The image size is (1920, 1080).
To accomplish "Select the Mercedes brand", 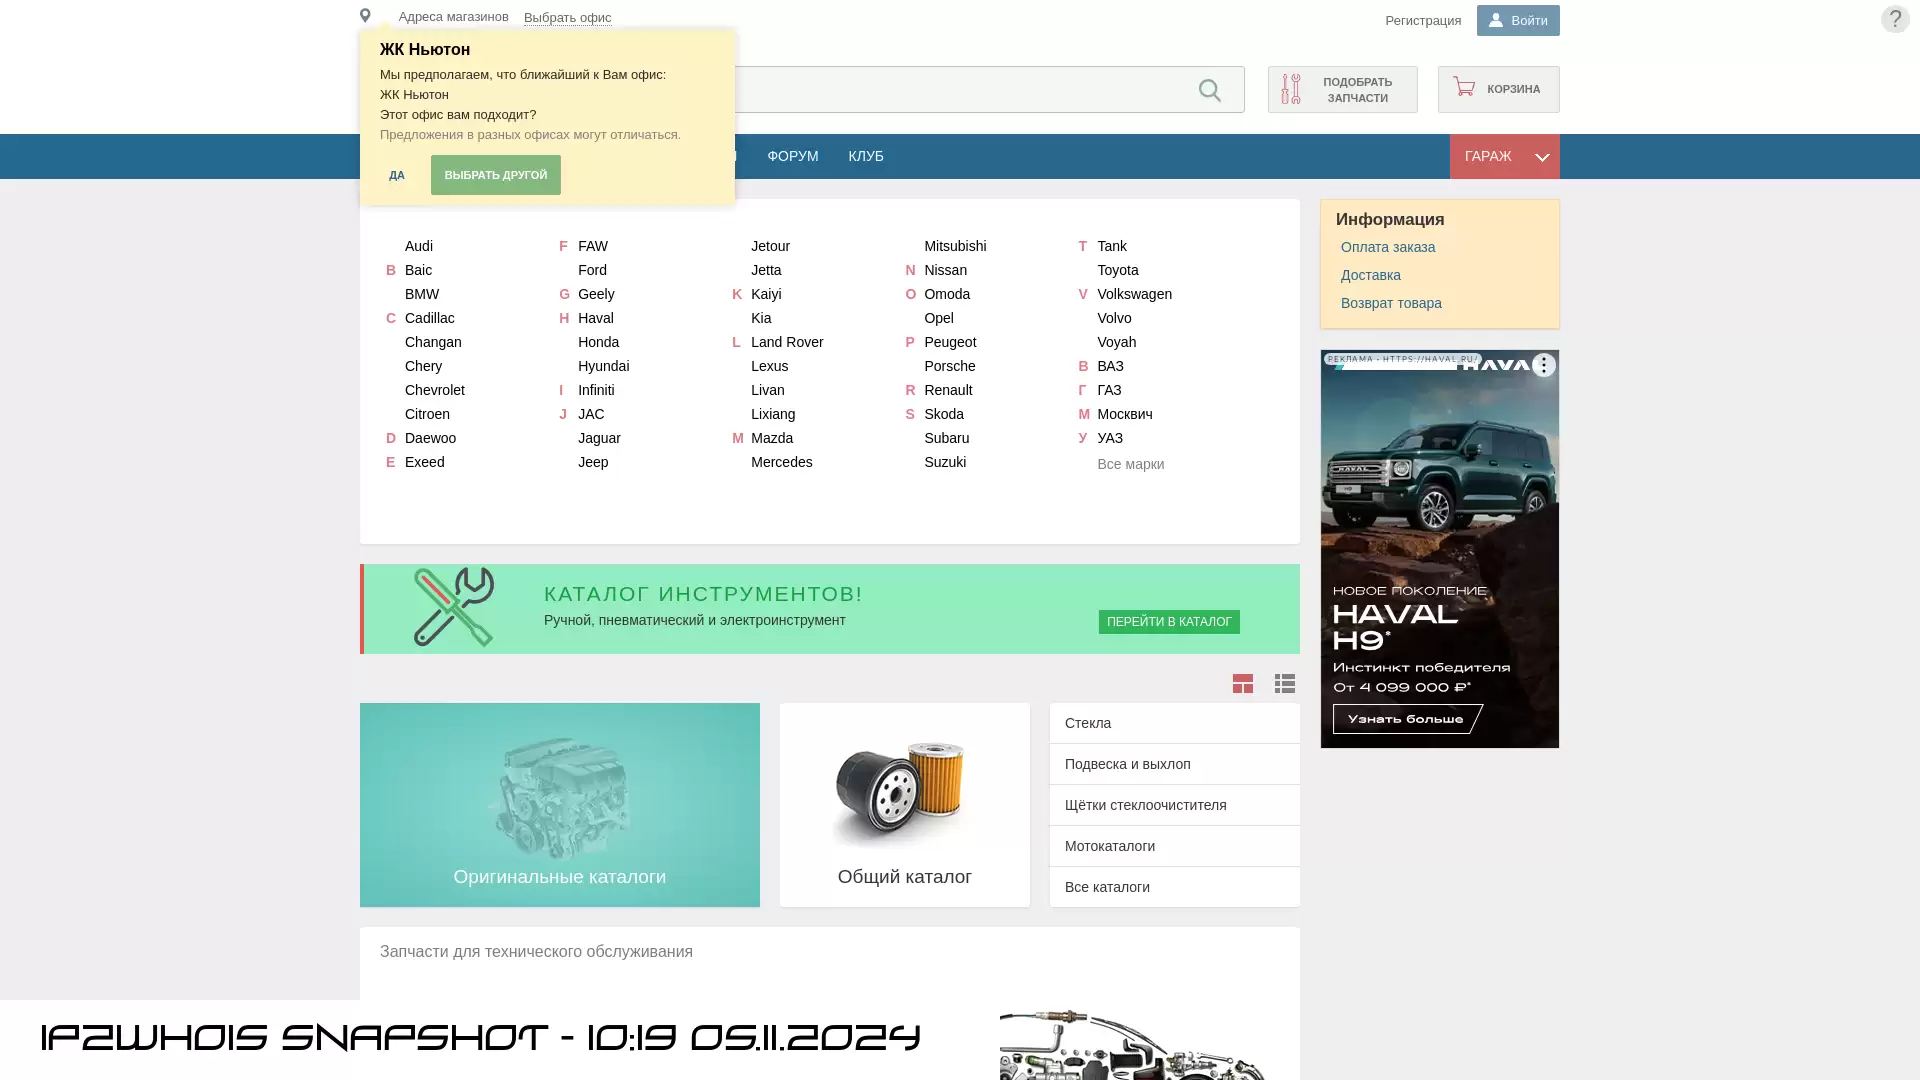I will (782, 462).
